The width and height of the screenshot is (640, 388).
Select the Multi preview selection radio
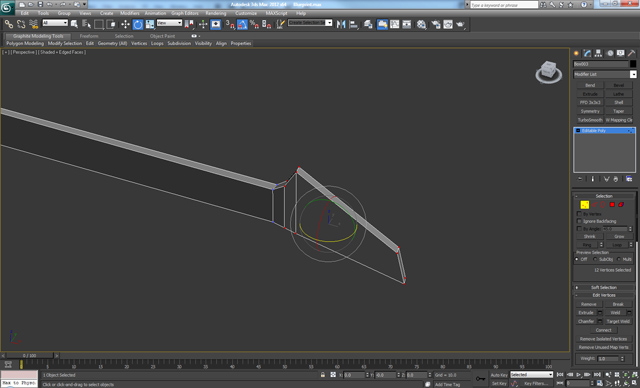coord(619,259)
